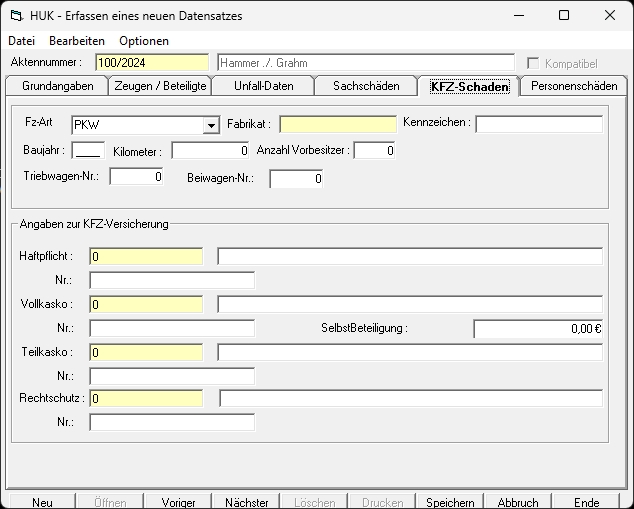Screen dimensions: 634x509
Task: Select the Sachschäden tab
Action: click(x=366, y=86)
